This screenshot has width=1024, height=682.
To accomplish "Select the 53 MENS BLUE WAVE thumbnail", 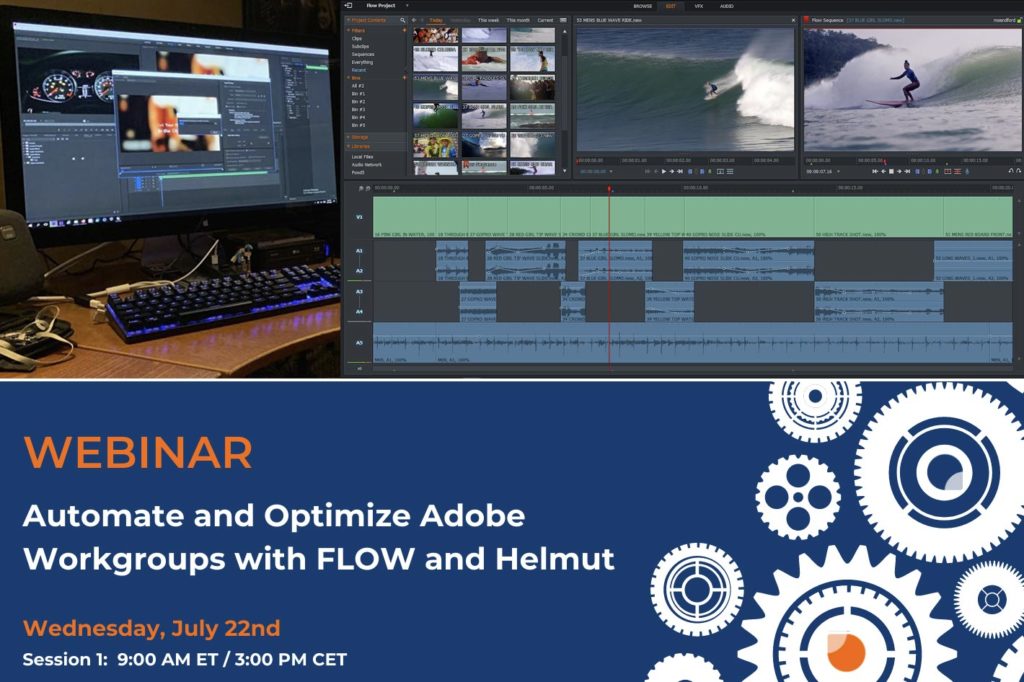I will click(x=436, y=88).
